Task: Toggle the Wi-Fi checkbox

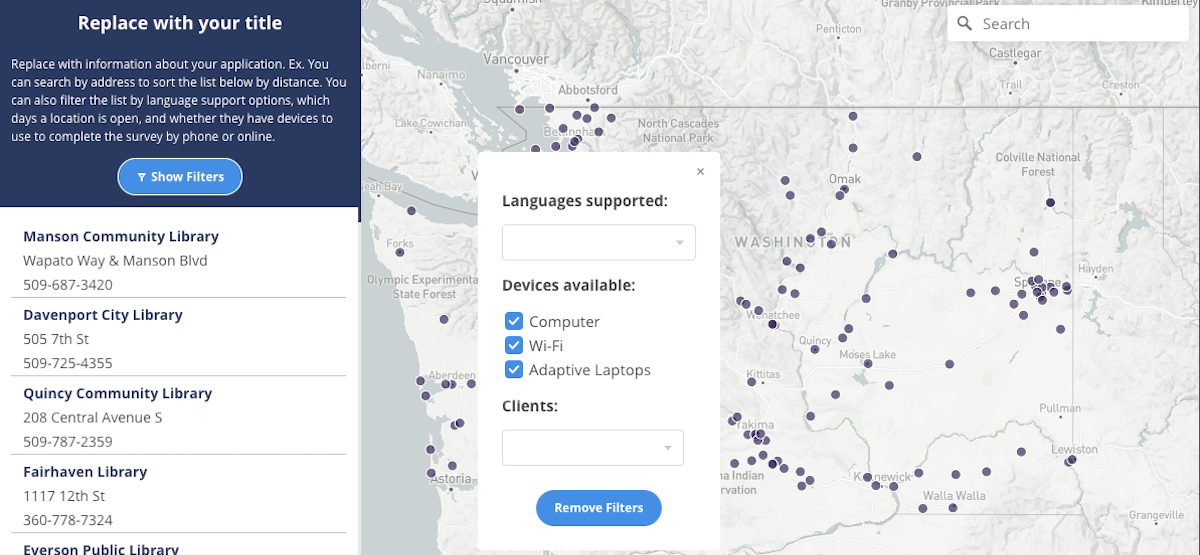Action: (x=514, y=345)
